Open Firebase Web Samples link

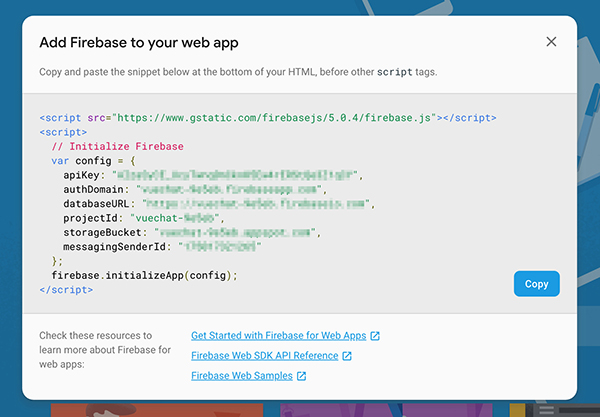[242, 376]
